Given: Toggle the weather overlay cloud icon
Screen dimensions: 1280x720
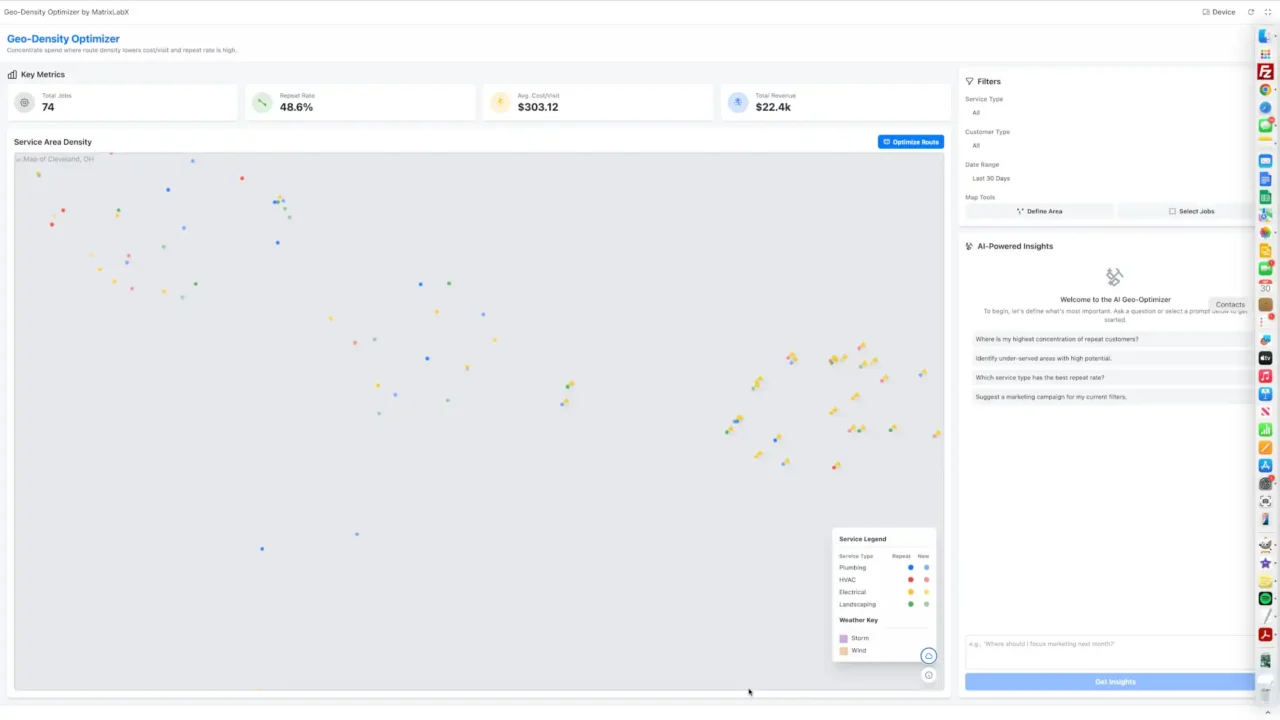Looking at the screenshot, I should click(928, 656).
